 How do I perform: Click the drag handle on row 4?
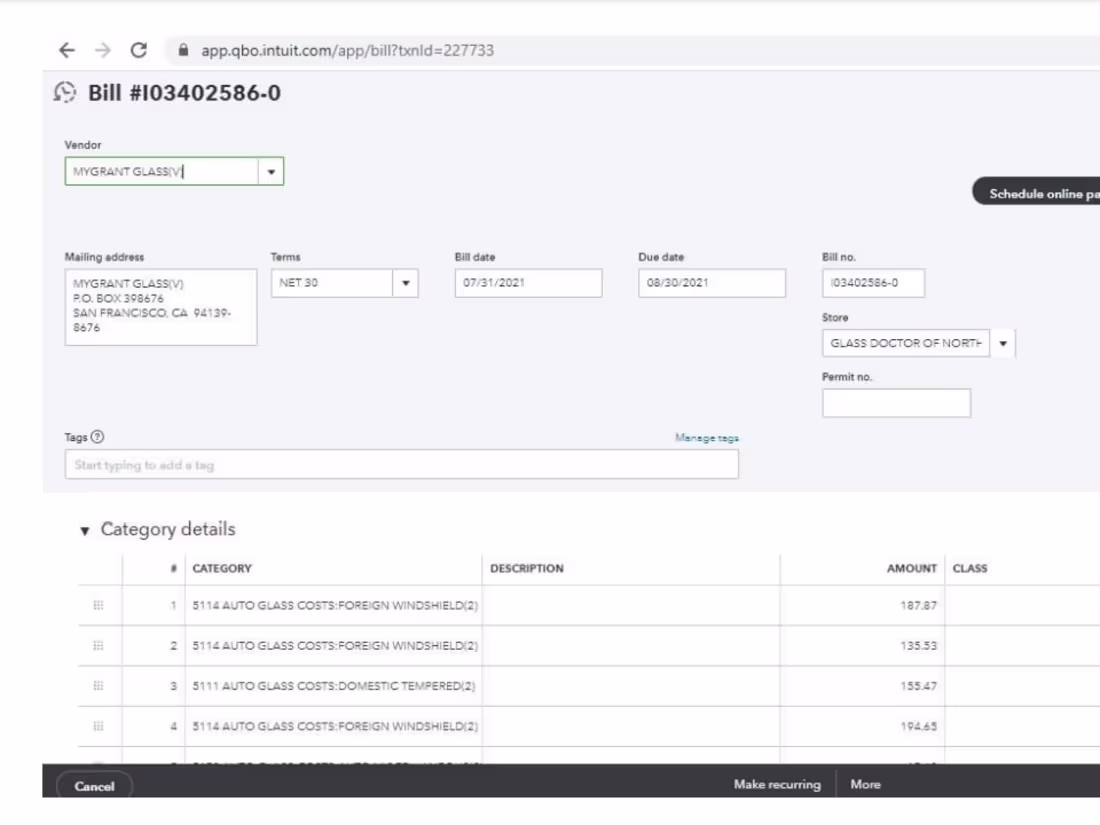coord(98,726)
